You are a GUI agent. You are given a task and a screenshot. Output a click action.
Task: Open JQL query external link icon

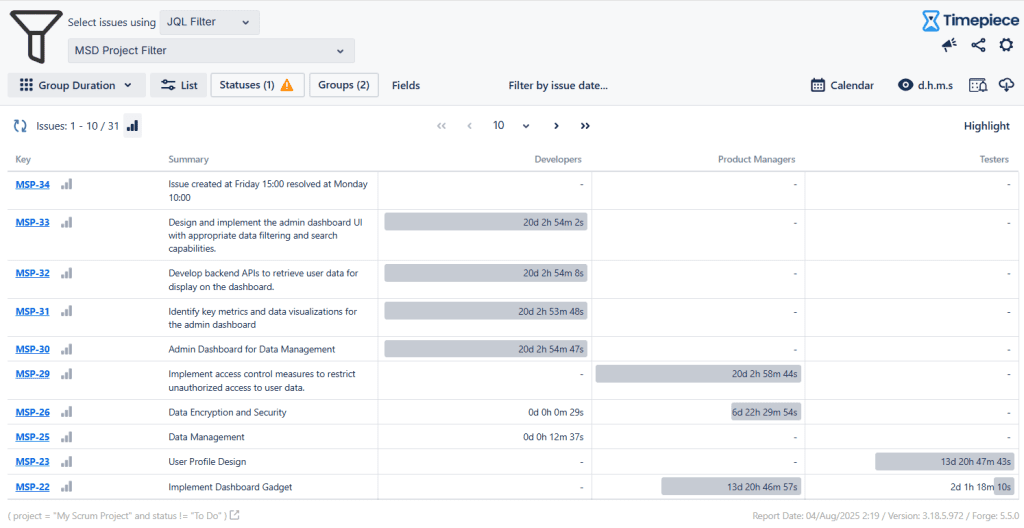click(234, 515)
